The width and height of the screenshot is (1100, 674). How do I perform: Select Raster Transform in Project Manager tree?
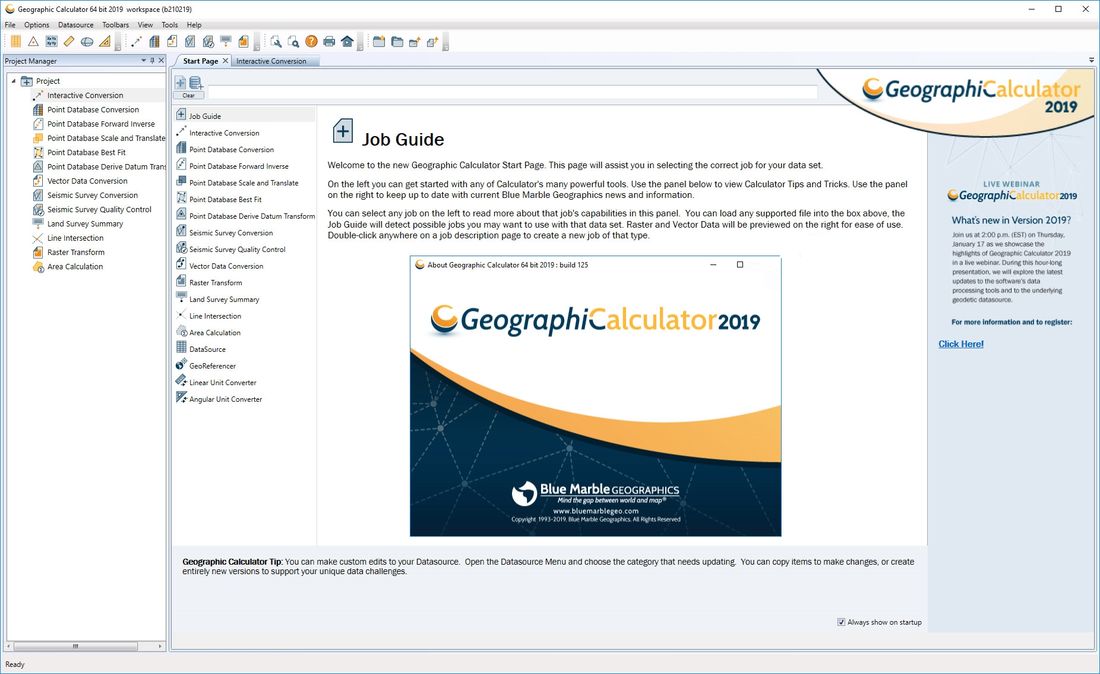[76, 252]
